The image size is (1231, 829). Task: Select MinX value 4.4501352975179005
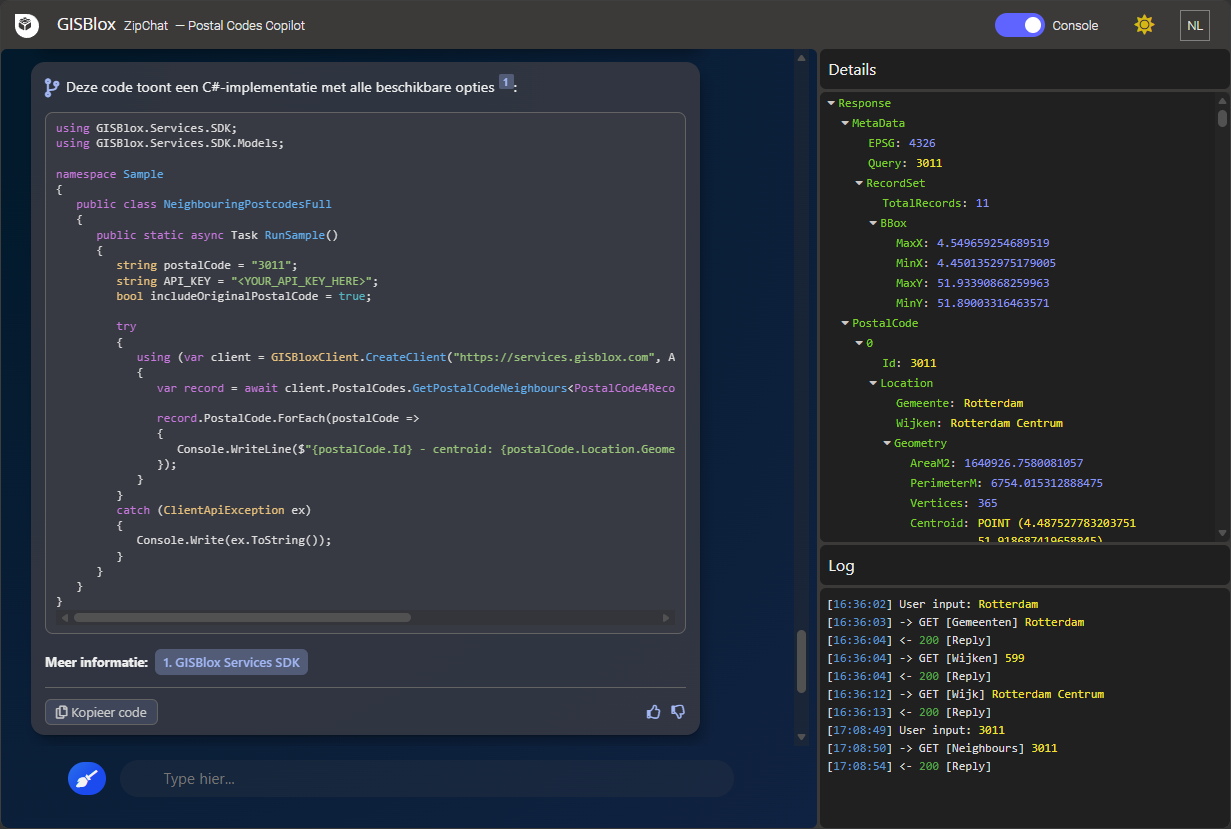coord(996,263)
